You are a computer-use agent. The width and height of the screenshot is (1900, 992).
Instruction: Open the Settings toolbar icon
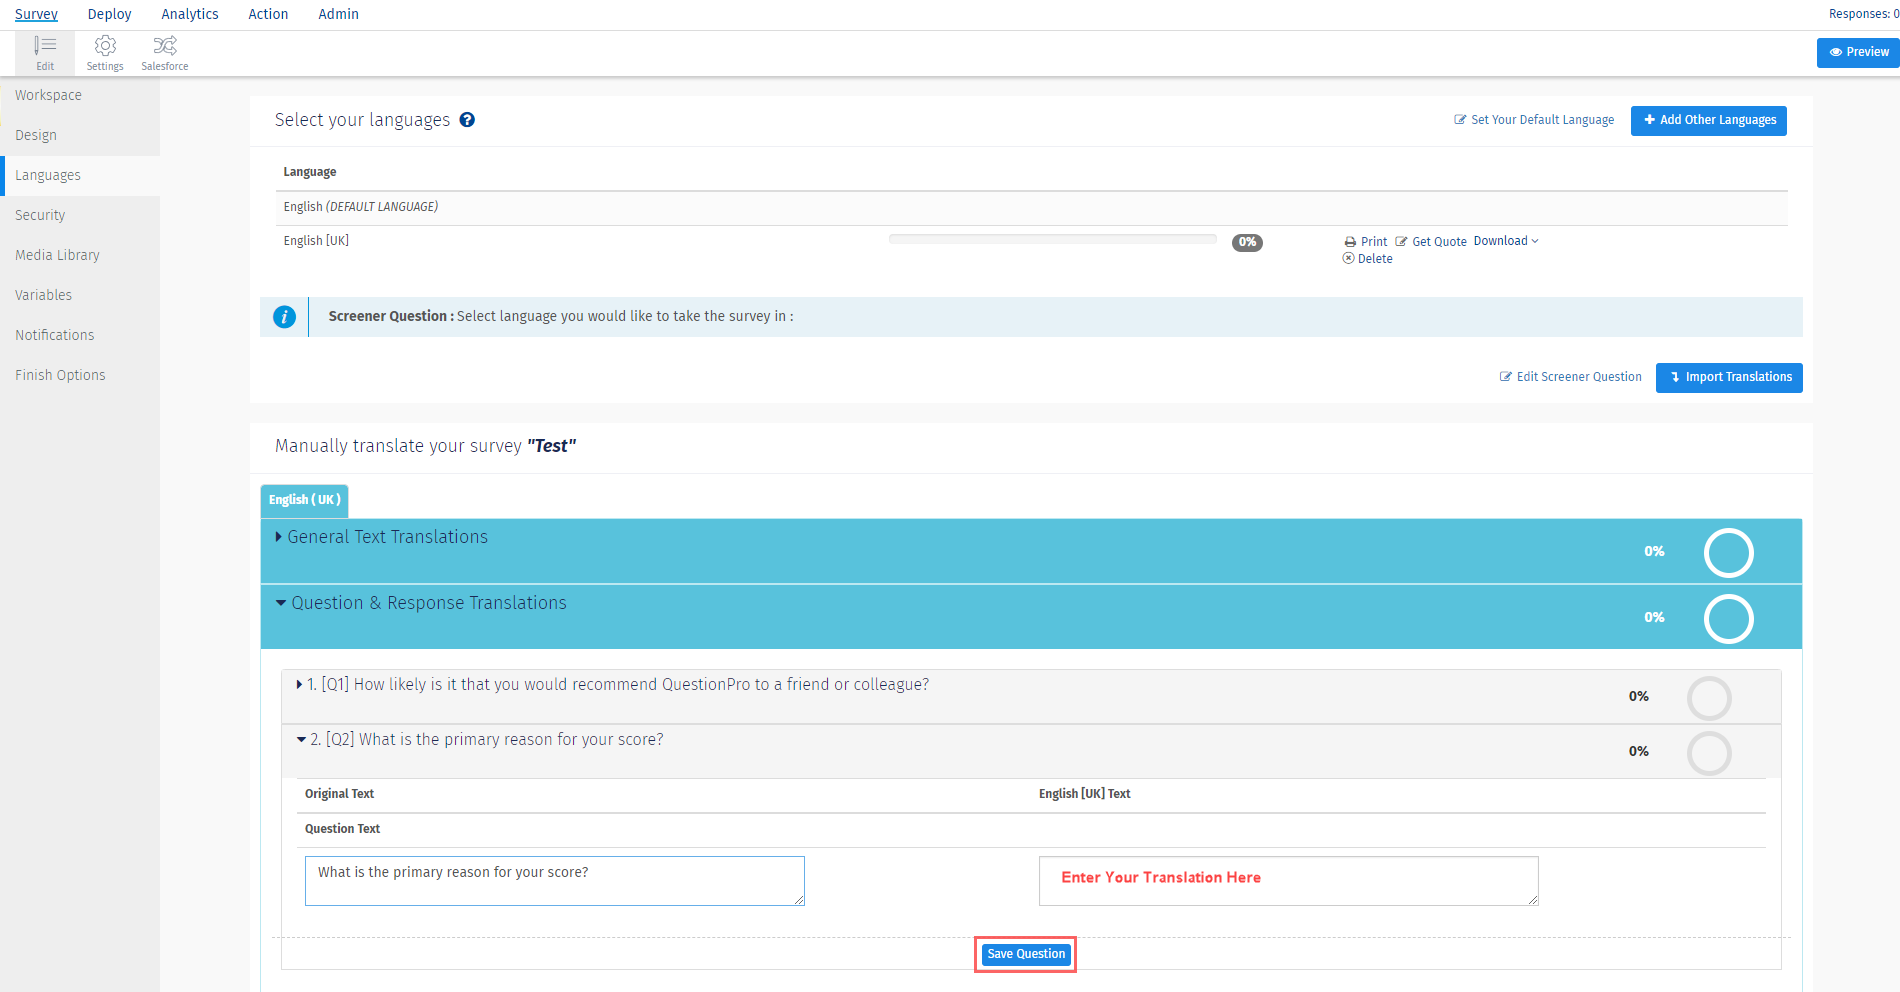click(104, 52)
